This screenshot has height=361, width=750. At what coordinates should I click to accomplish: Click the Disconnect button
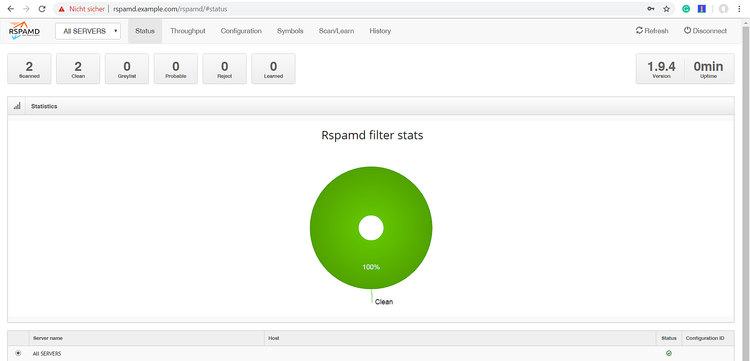click(x=705, y=31)
